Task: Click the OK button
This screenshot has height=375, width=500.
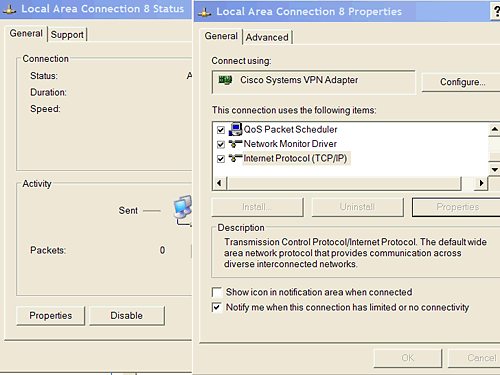Action: tap(408, 358)
